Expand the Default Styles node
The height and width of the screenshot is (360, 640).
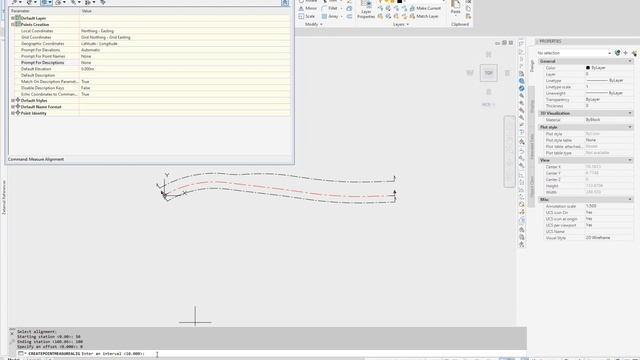tap(13, 100)
